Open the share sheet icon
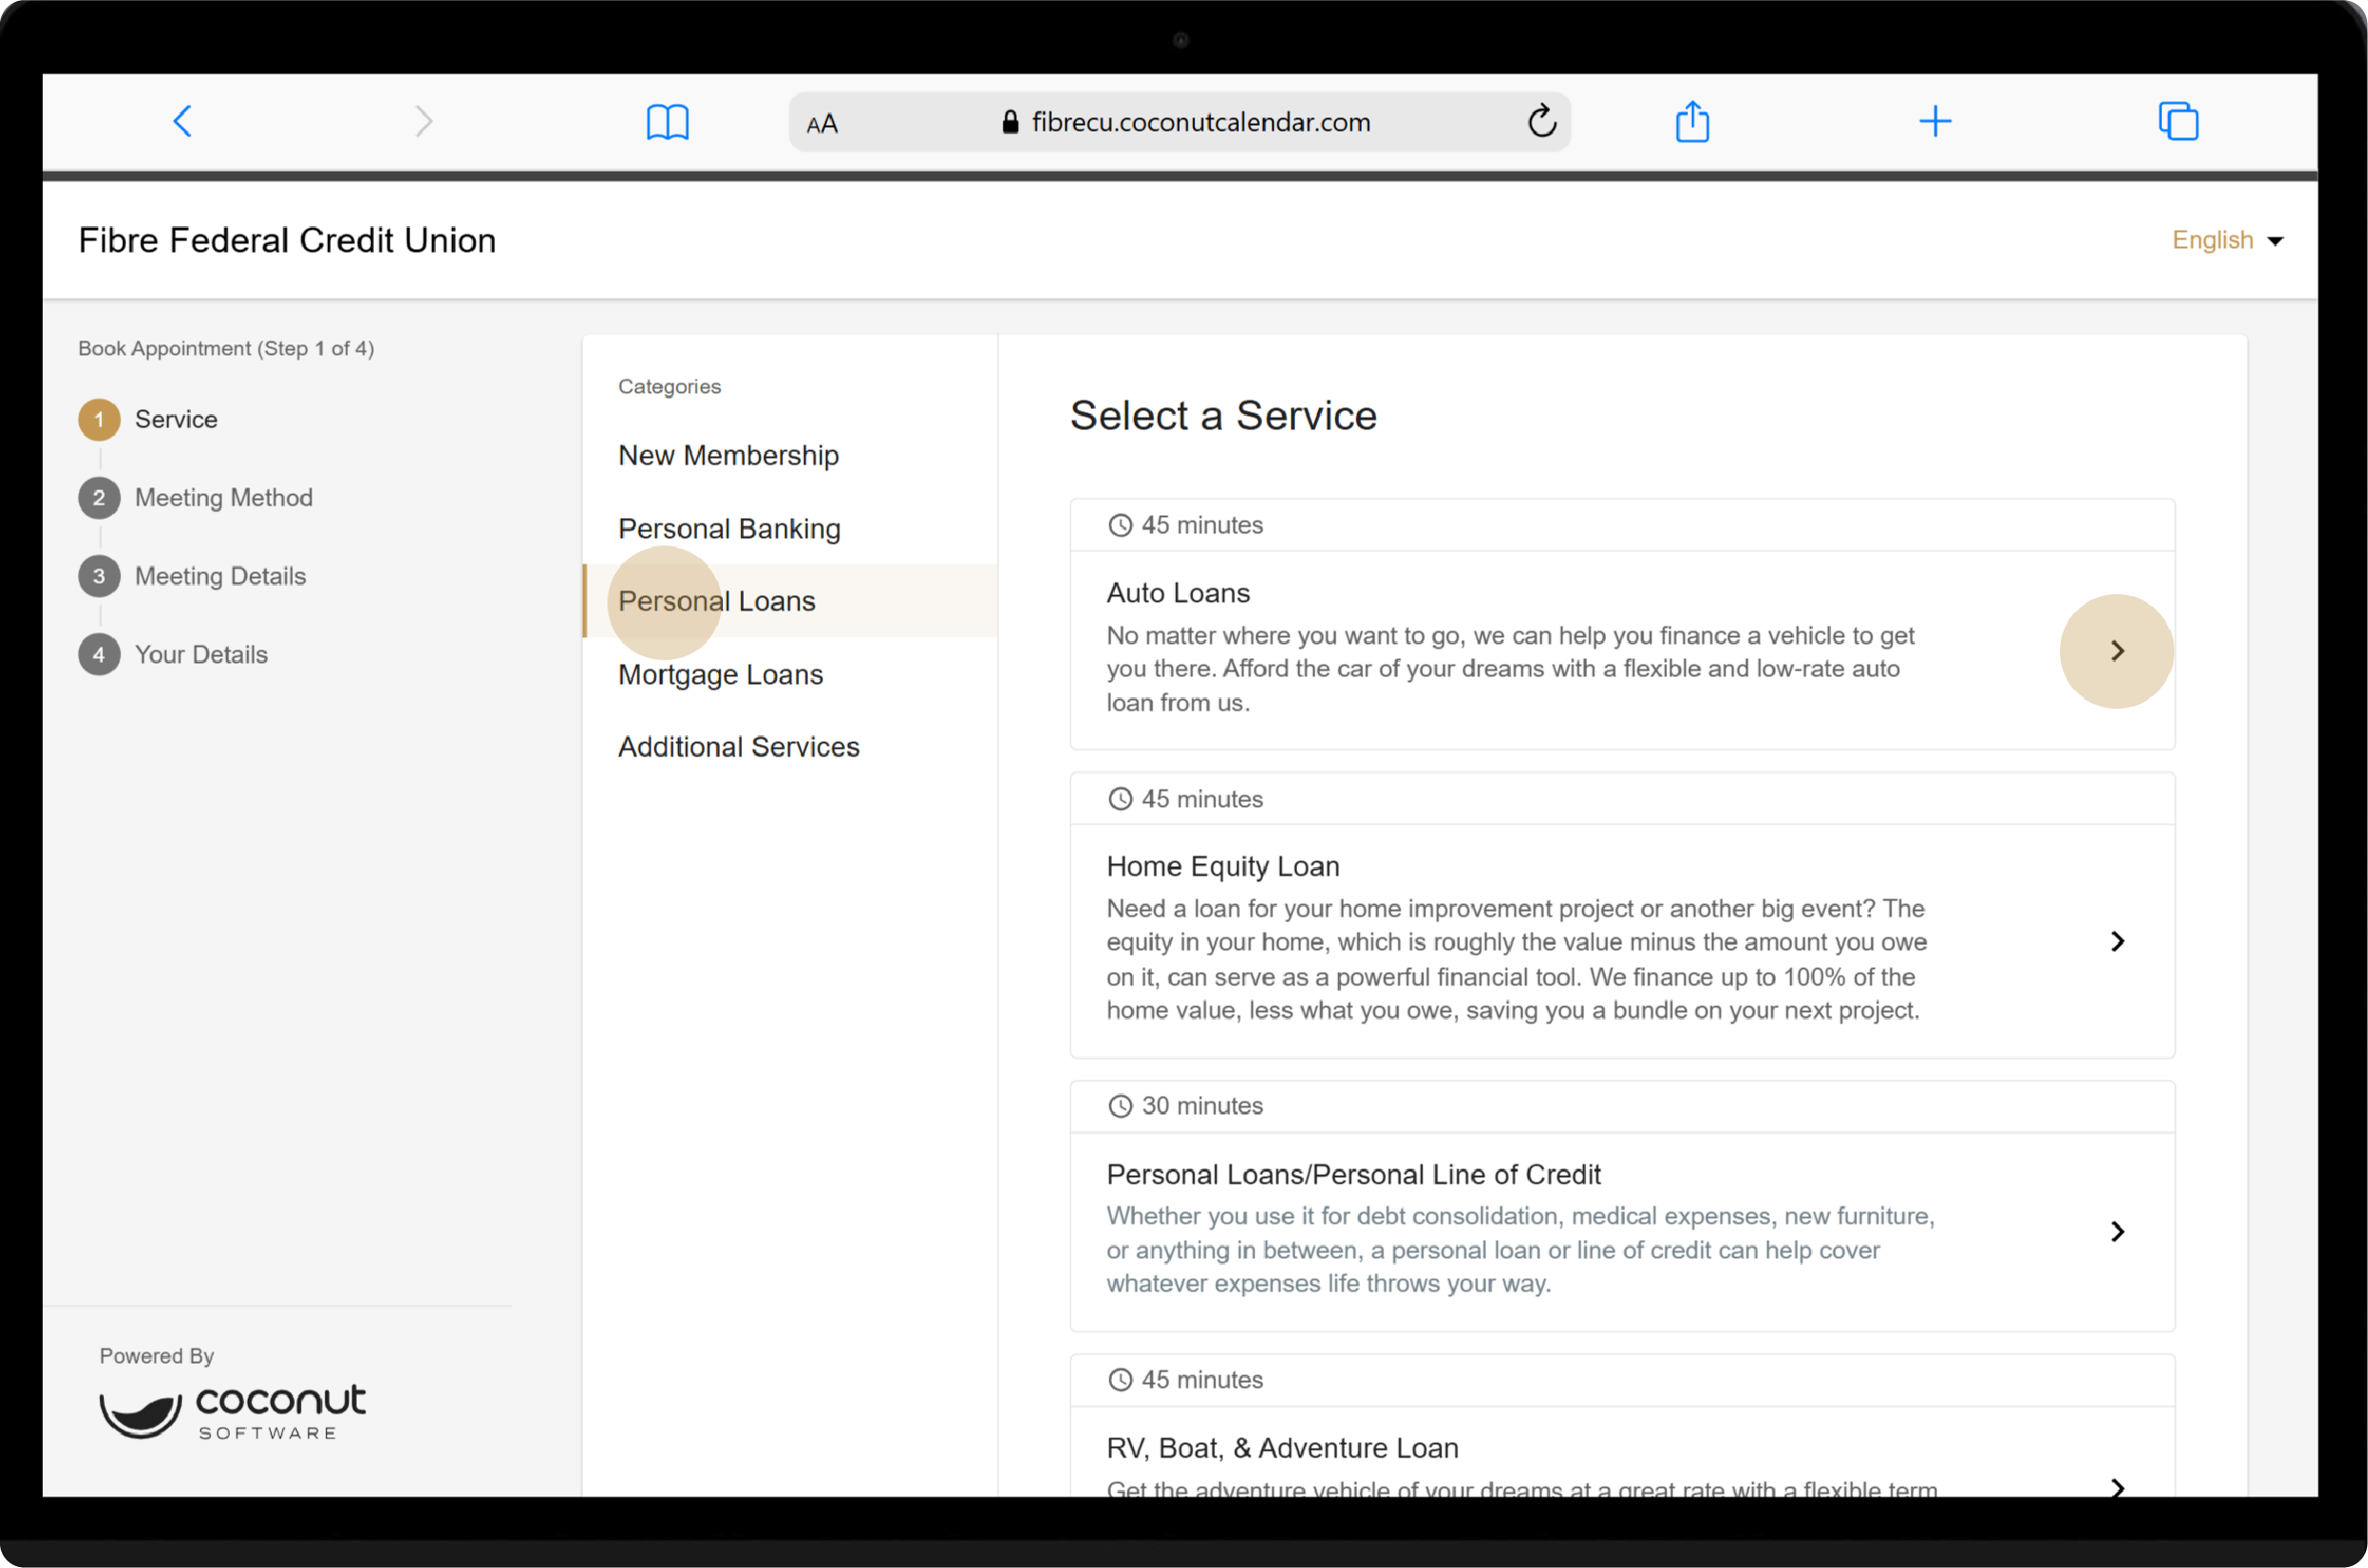2368x1568 pixels. coord(1692,121)
